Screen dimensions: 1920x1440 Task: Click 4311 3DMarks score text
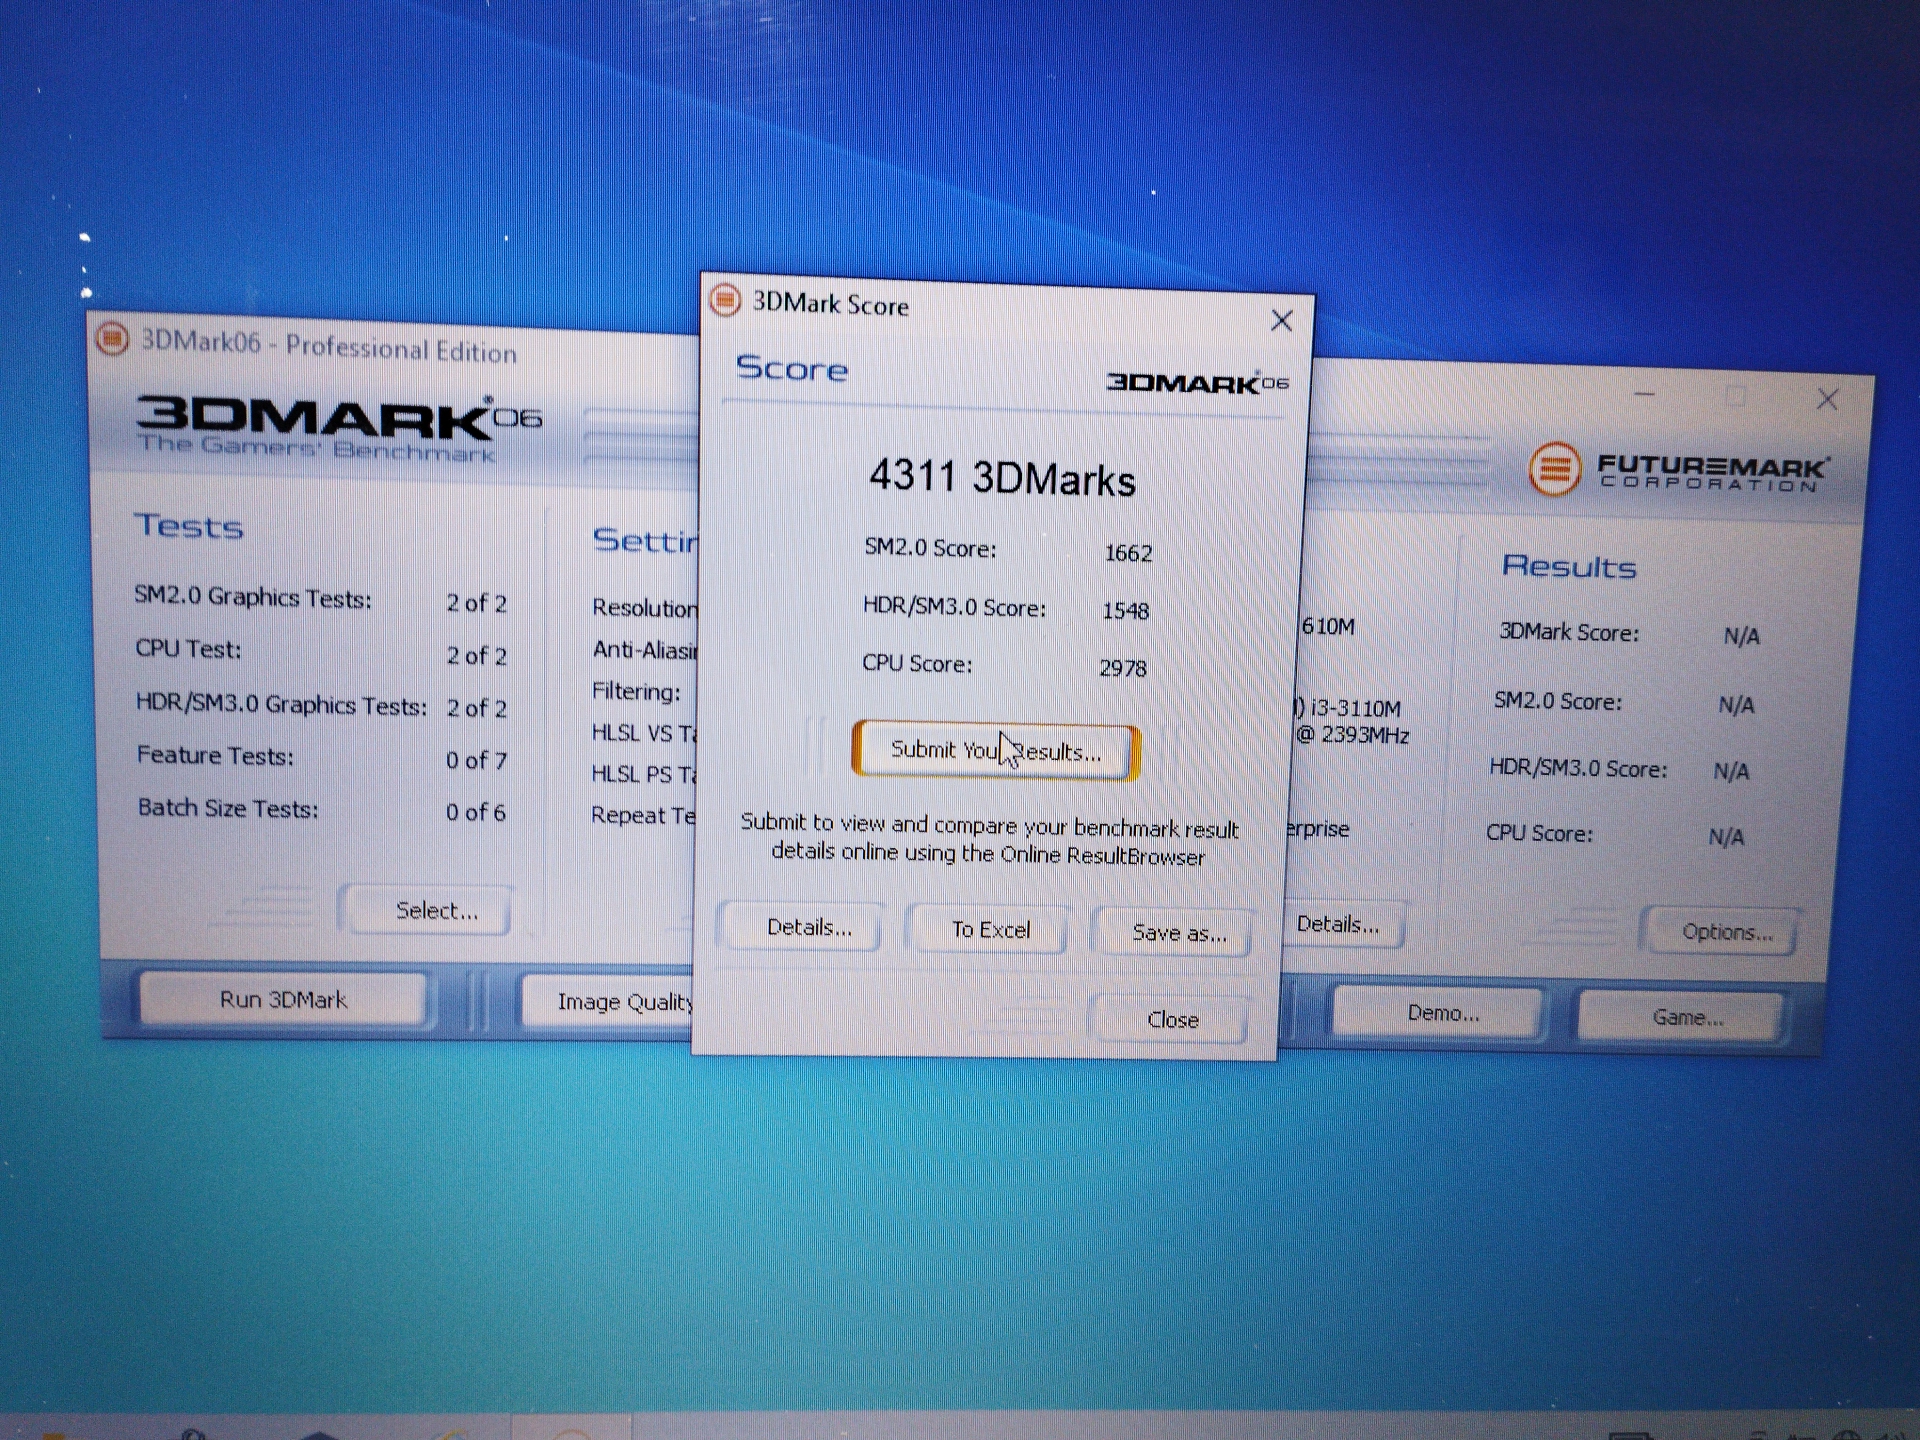click(1002, 478)
